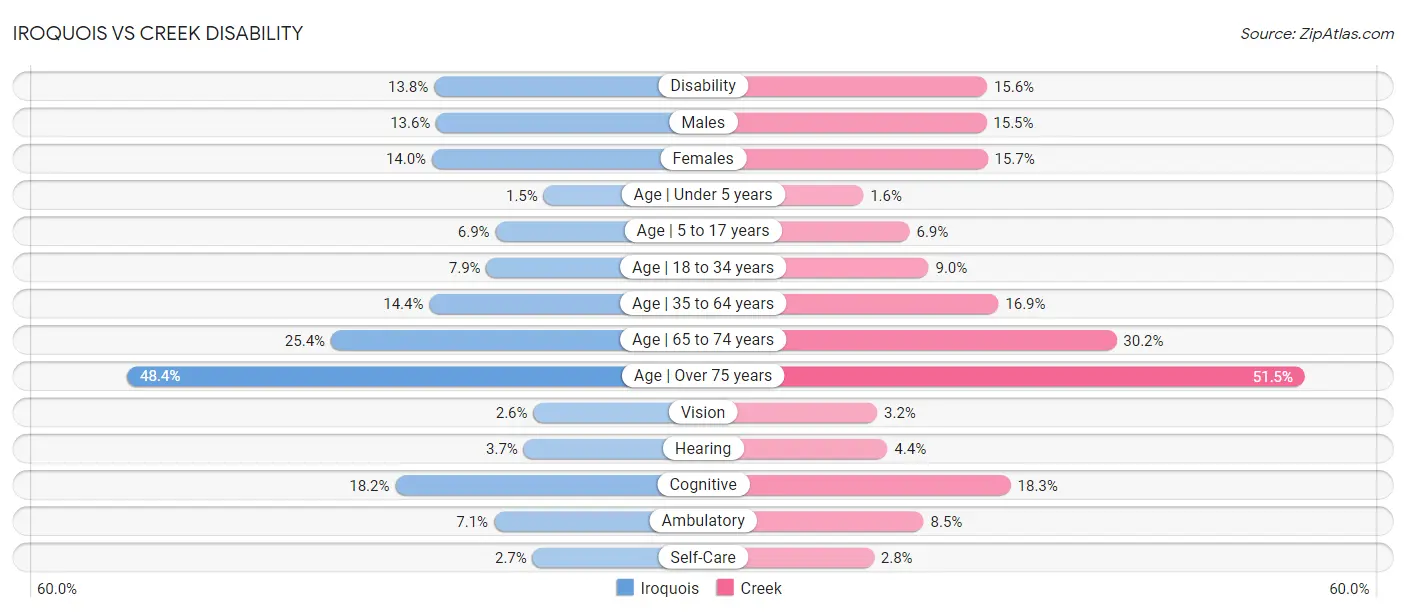Screen dimensions: 1406x612
Task: Toggle the Iroquois legend label
Action: [x=670, y=588]
